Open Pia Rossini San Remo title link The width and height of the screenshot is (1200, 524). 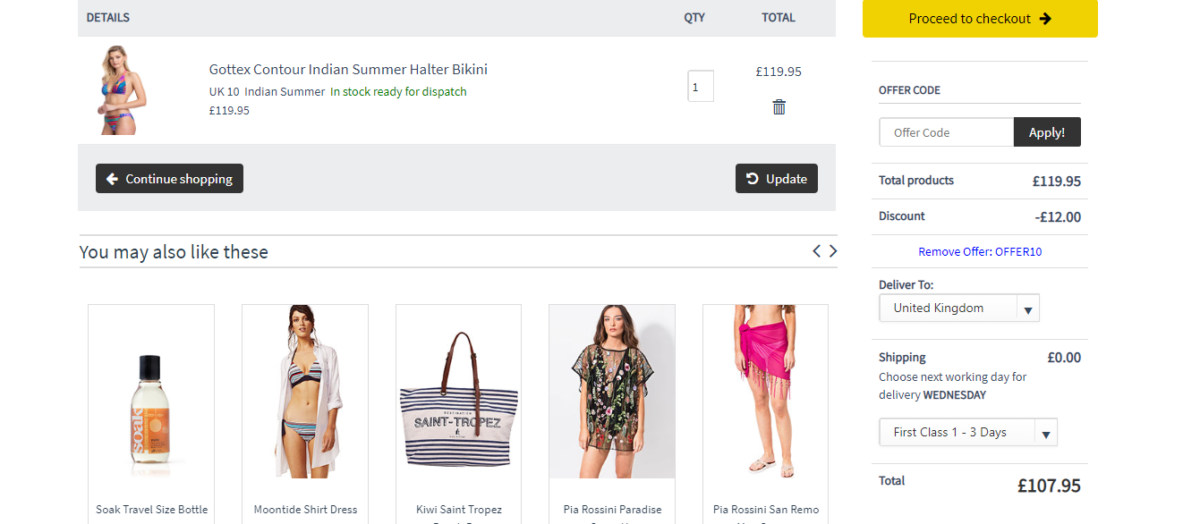(x=766, y=510)
